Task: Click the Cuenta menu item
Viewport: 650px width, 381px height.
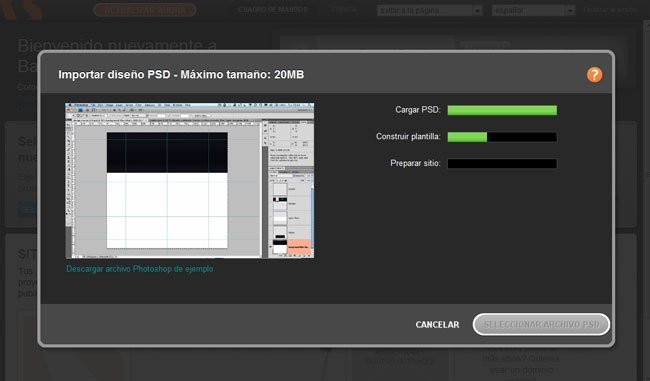Action: pos(344,10)
